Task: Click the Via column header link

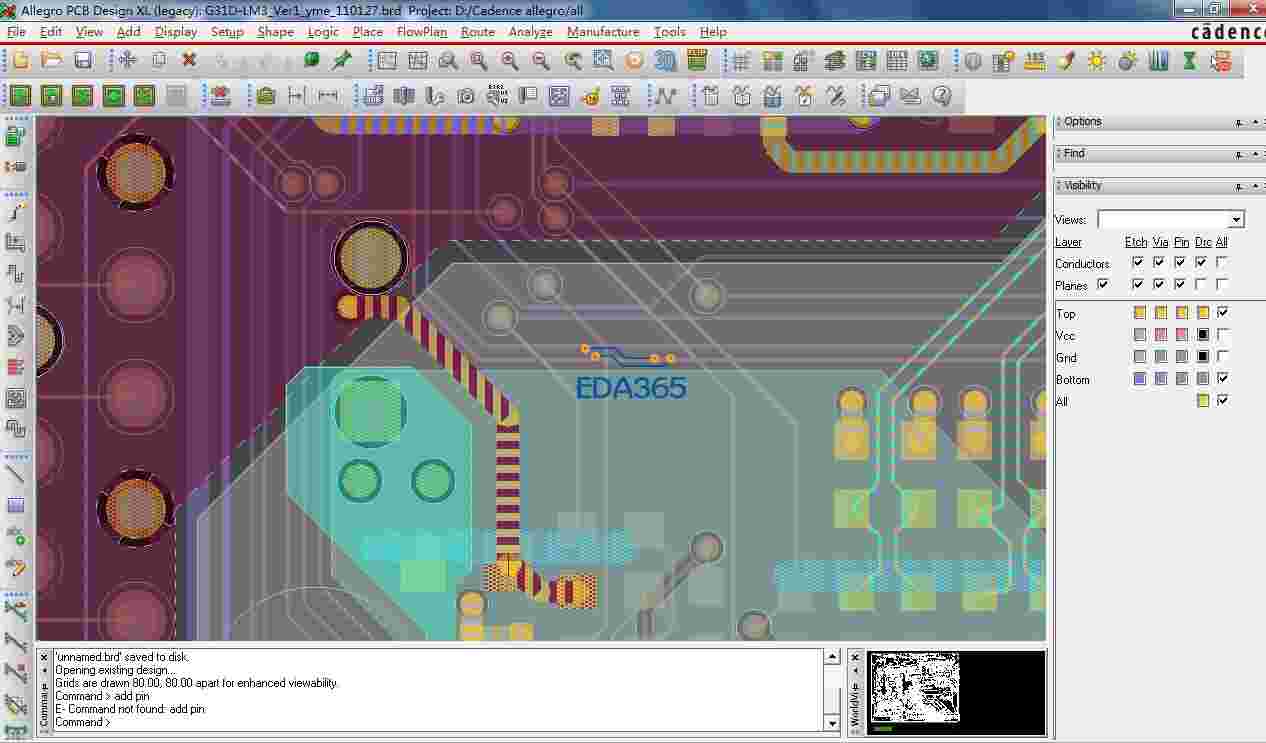Action: (1159, 242)
